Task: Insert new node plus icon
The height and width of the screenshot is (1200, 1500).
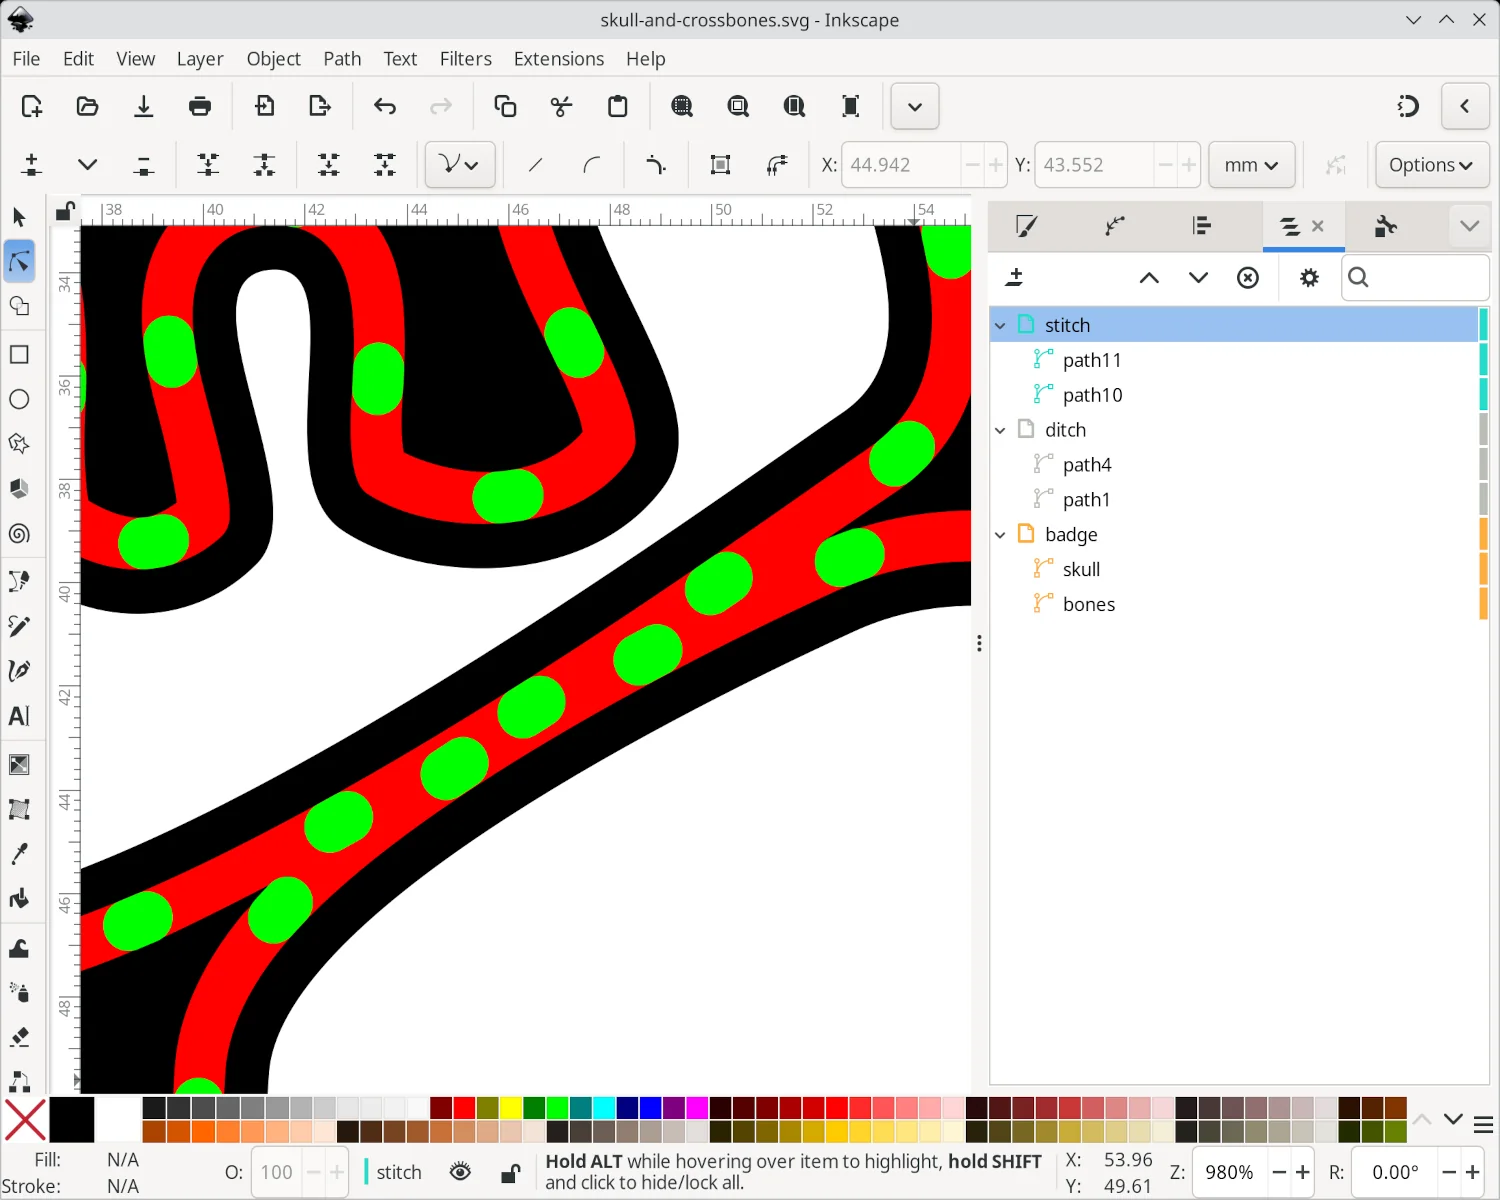Action: [31, 165]
